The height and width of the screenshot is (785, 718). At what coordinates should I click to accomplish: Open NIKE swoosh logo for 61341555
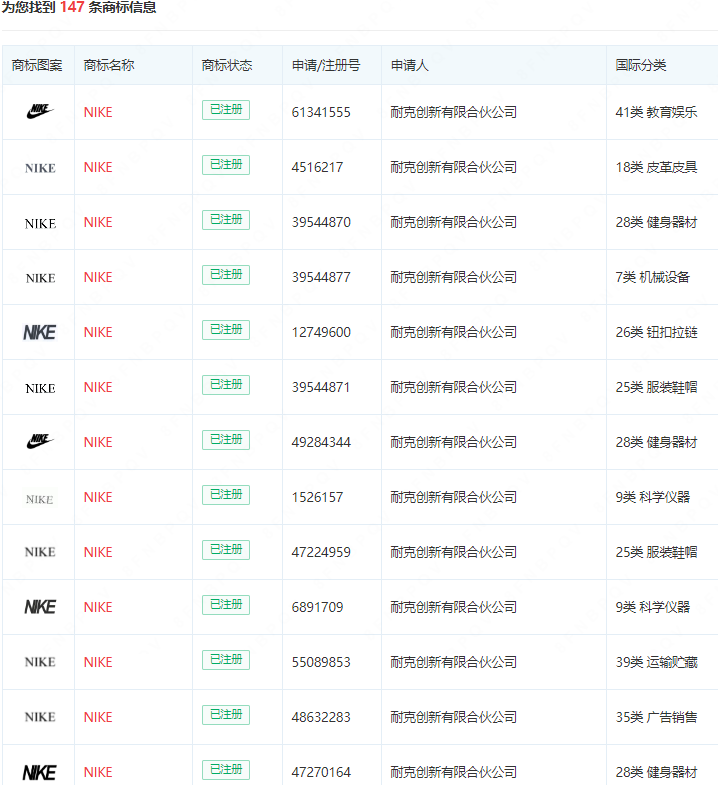tap(40, 111)
